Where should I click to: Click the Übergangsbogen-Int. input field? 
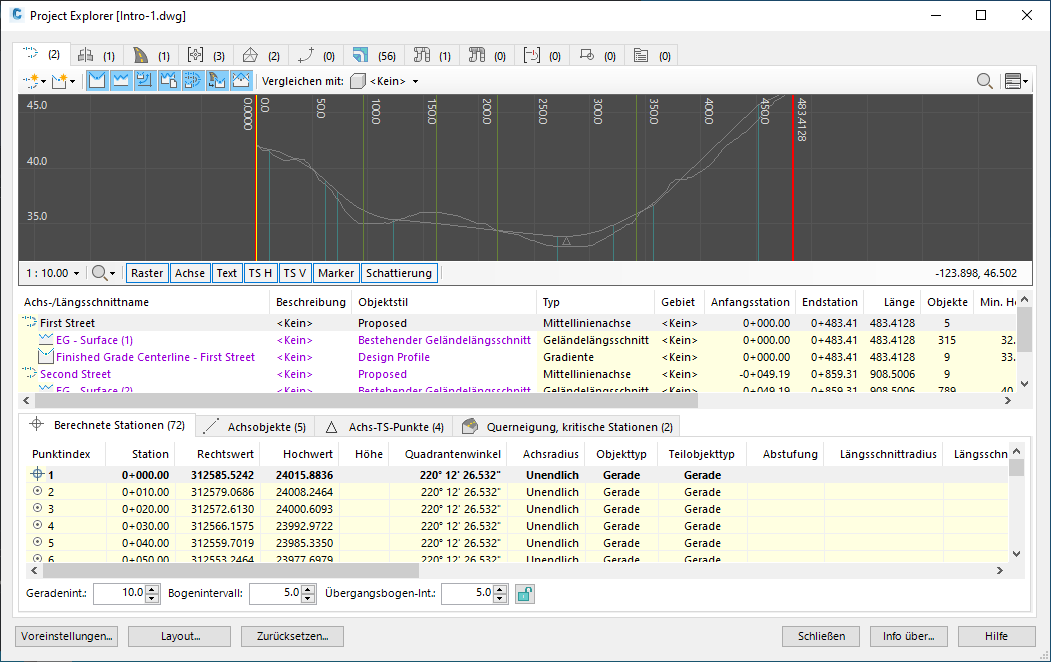point(467,593)
